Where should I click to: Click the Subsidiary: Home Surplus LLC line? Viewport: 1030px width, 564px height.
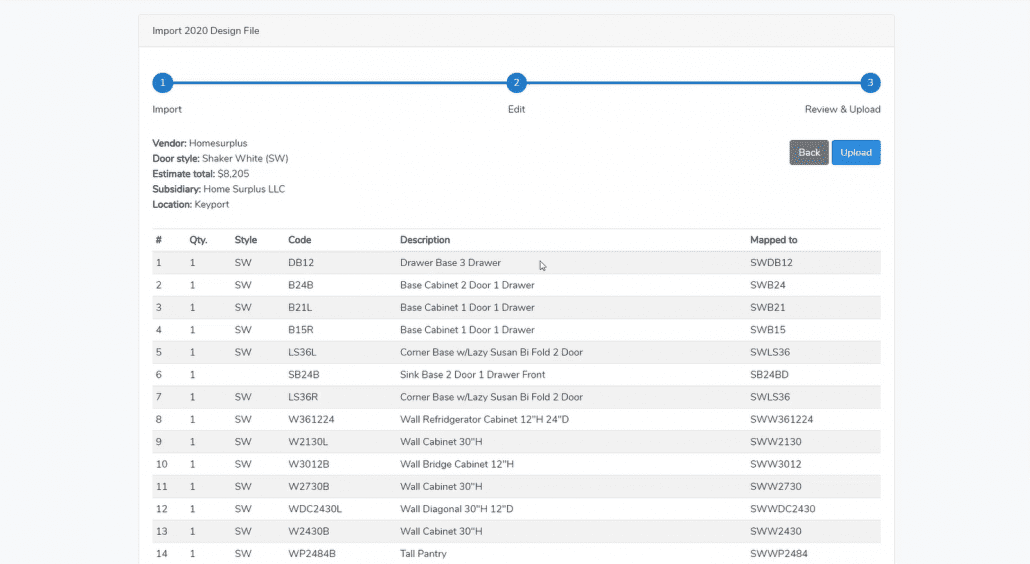[219, 189]
